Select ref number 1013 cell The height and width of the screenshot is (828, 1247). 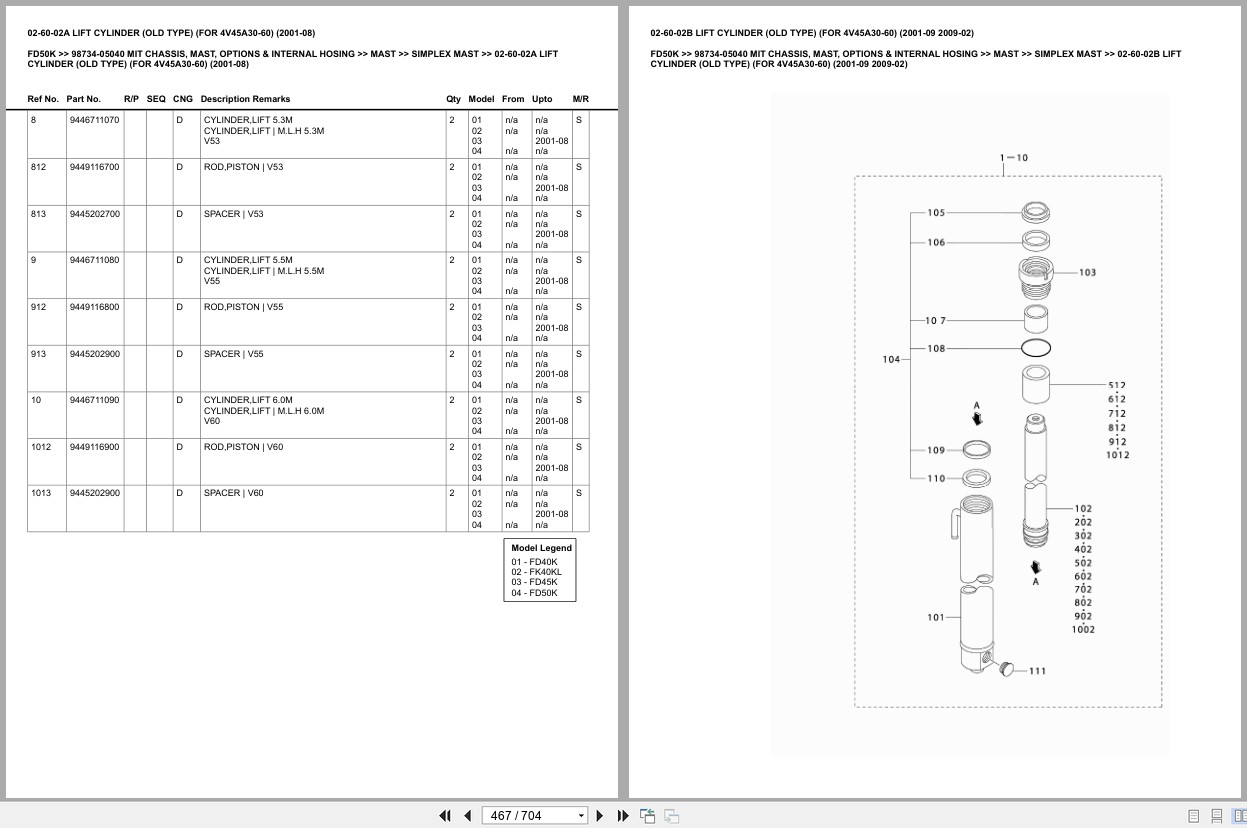click(47, 508)
